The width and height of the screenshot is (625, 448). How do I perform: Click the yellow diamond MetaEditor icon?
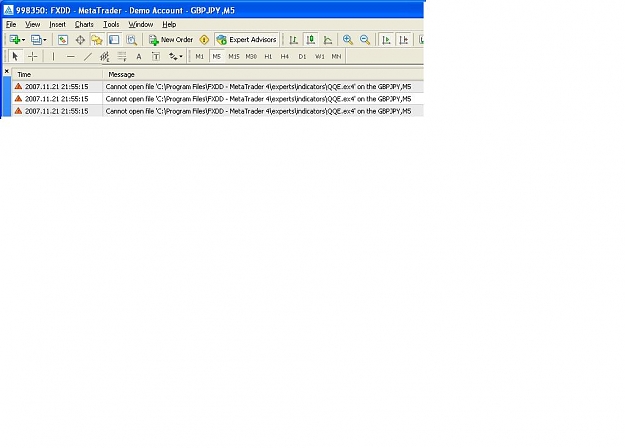[x=204, y=40]
